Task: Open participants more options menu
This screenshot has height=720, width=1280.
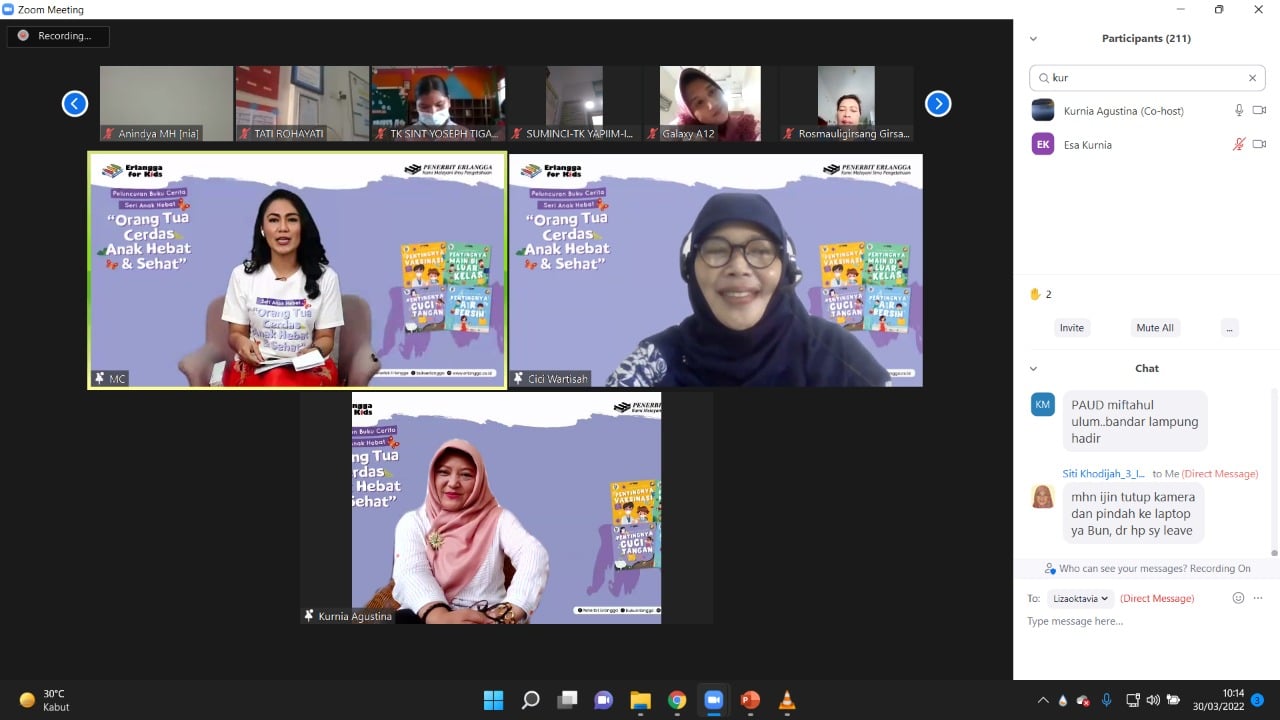Action: [1229, 328]
